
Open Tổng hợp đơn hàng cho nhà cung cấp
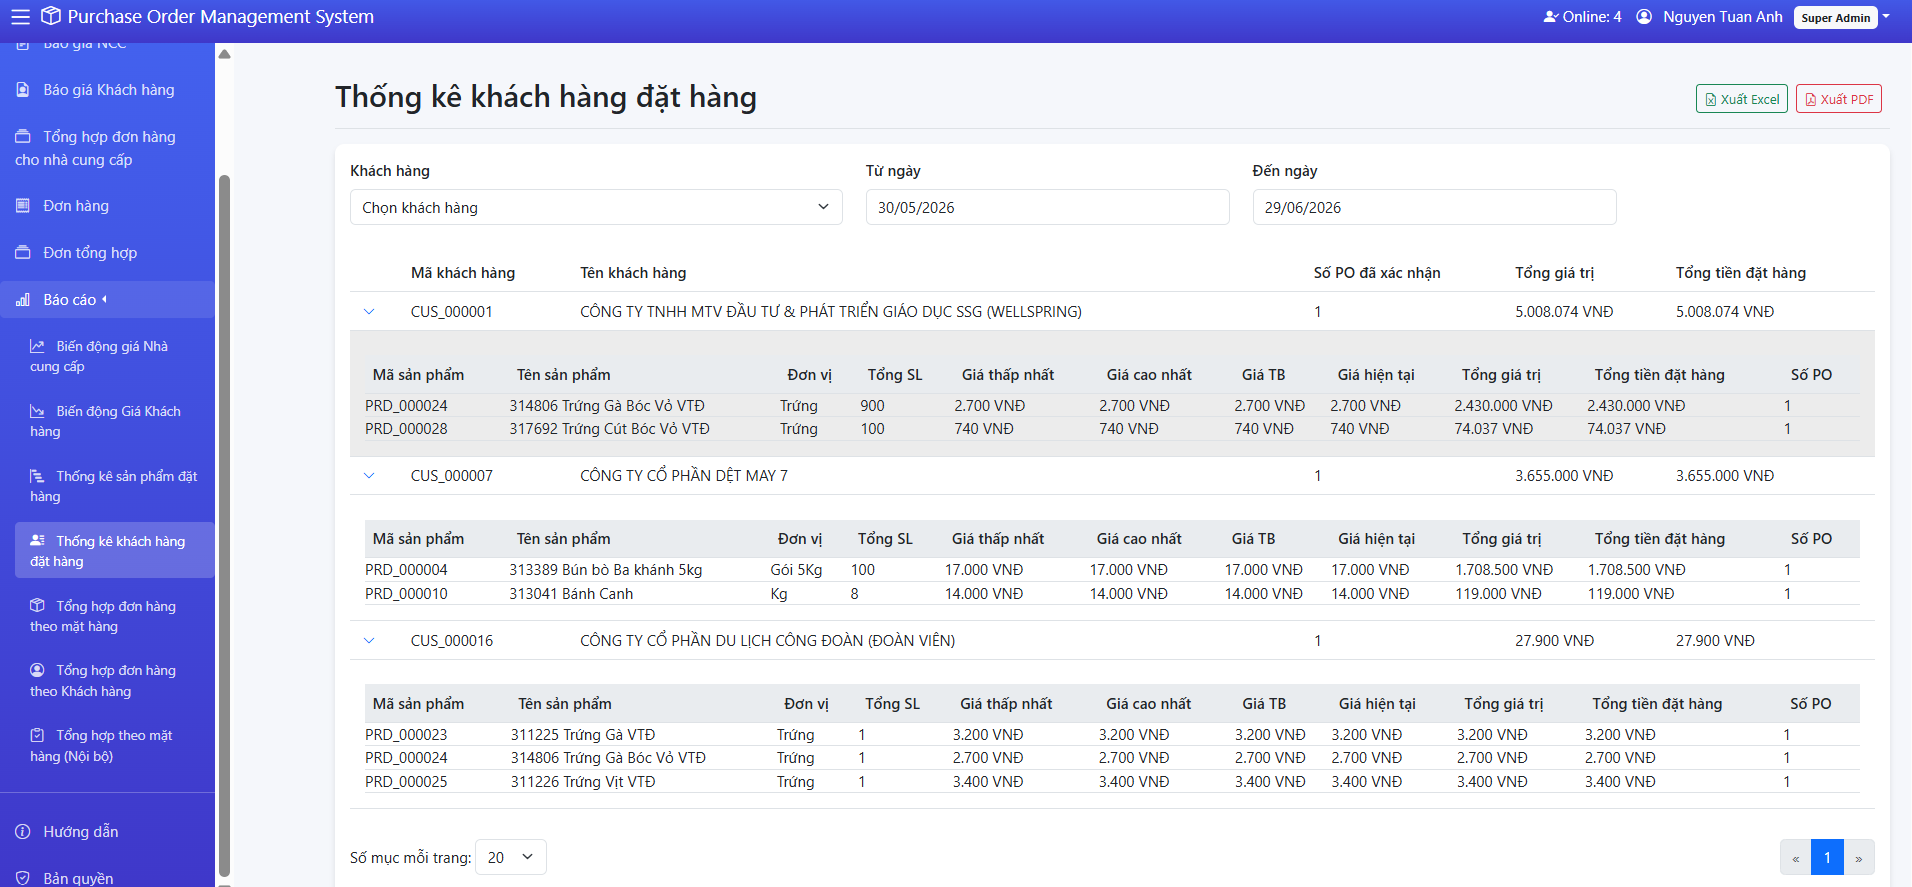[x=107, y=148]
